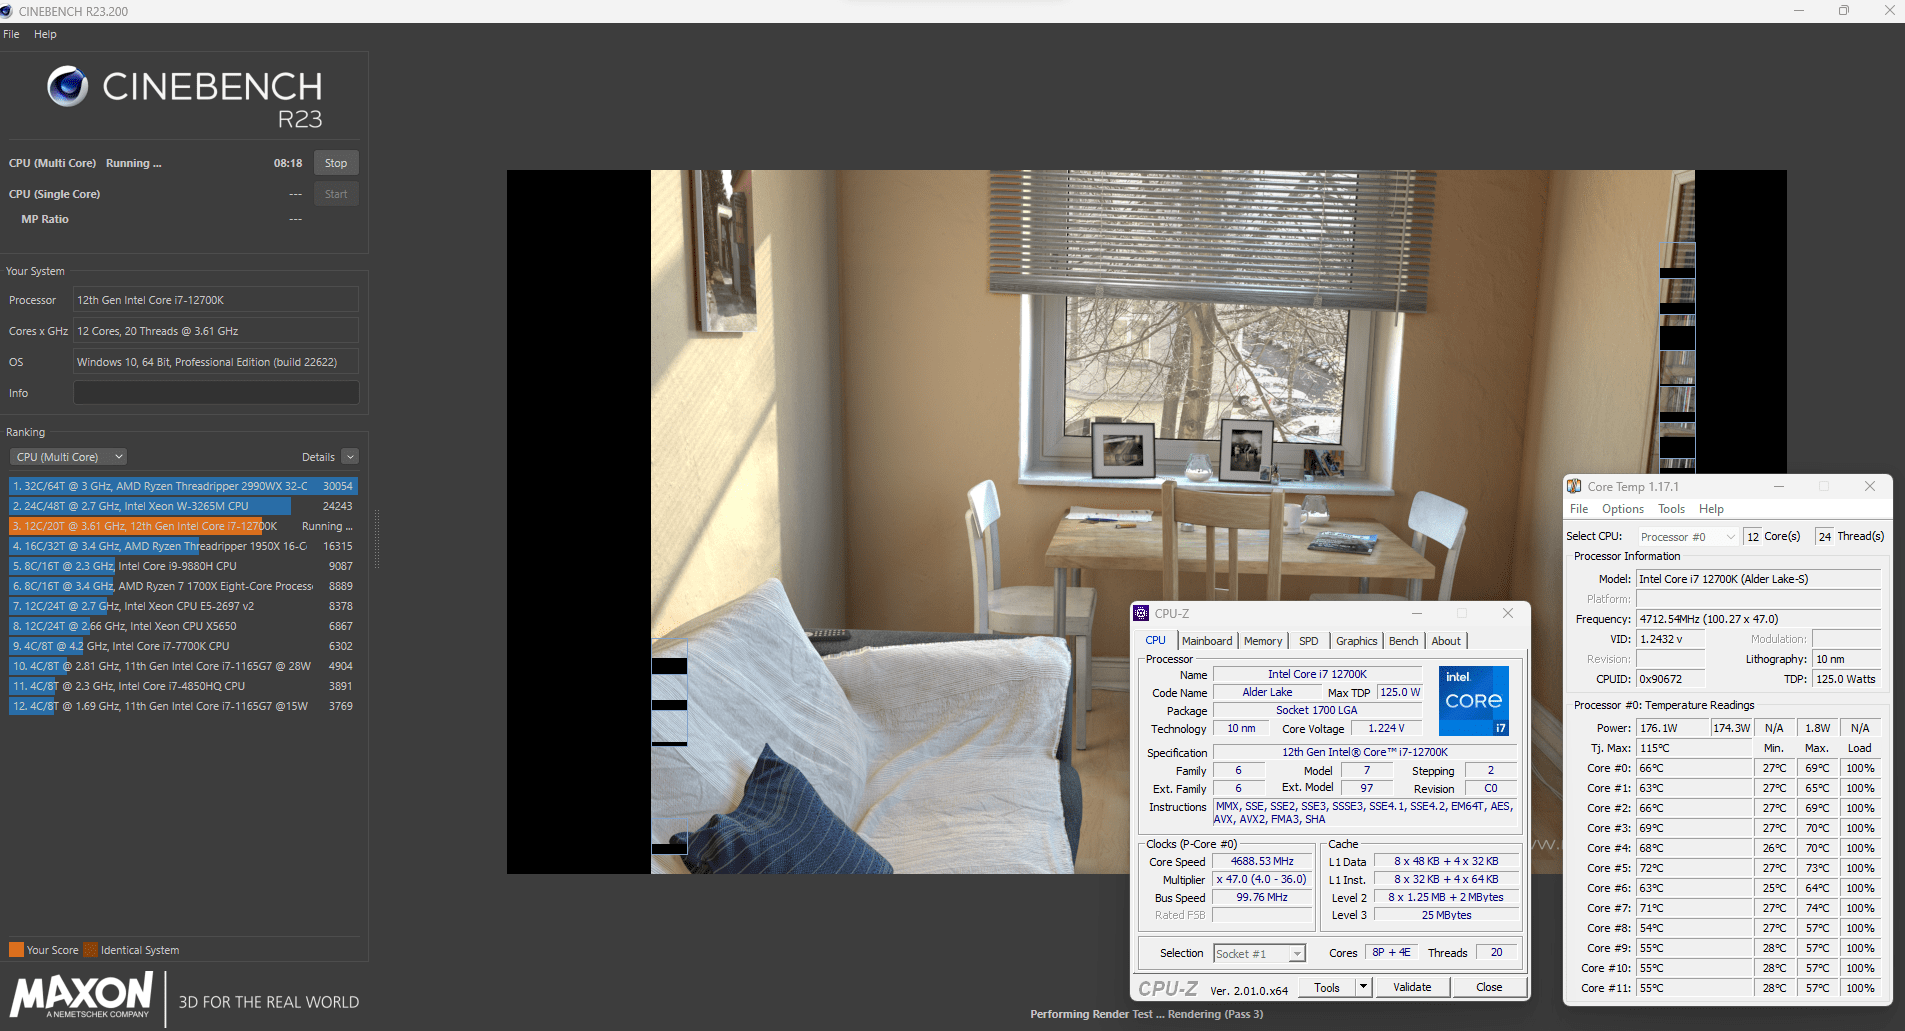1905x1031 pixels.
Task: Minimize the CPU-Z window
Action: coord(1416,613)
